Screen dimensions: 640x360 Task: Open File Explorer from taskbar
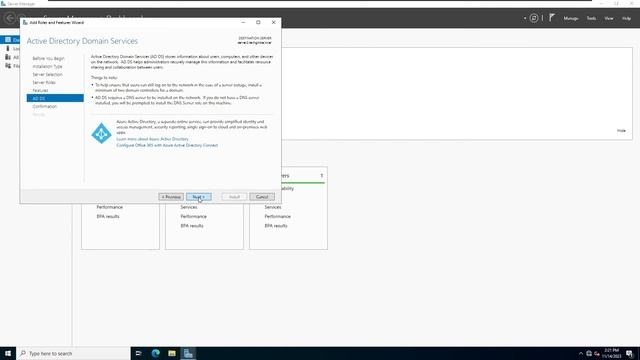coord(172,353)
